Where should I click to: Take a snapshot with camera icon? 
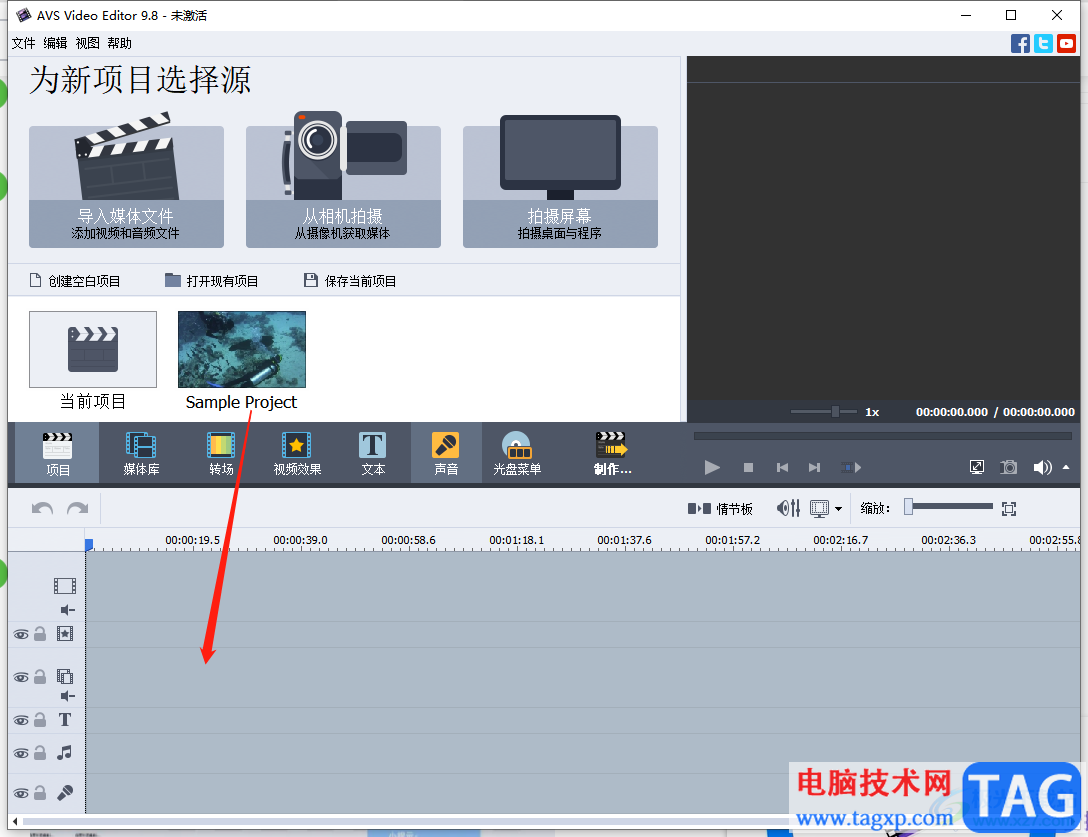(x=1008, y=467)
